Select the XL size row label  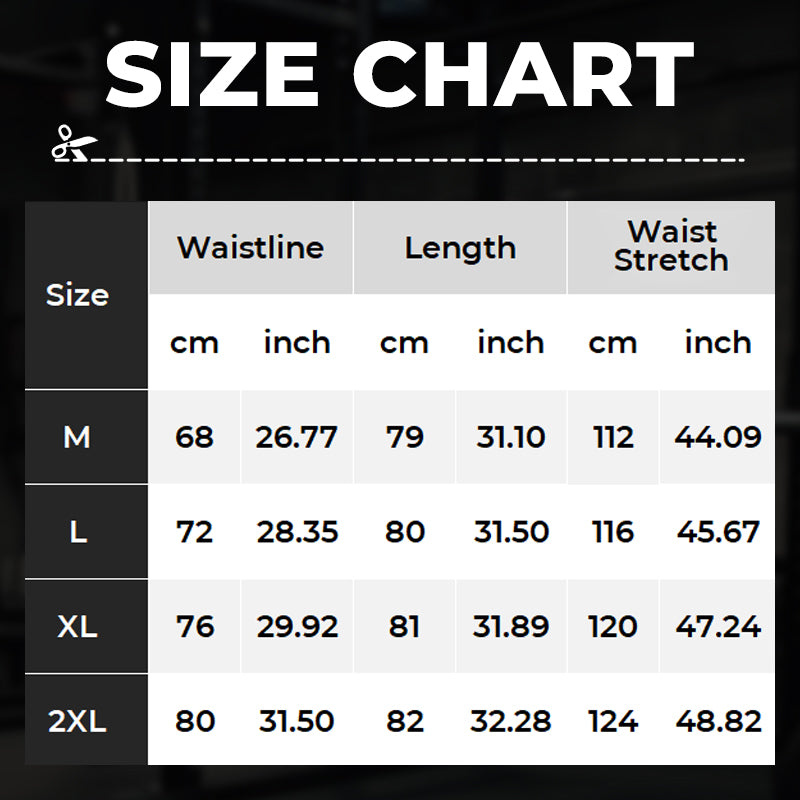pyautogui.click(x=77, y=627)
